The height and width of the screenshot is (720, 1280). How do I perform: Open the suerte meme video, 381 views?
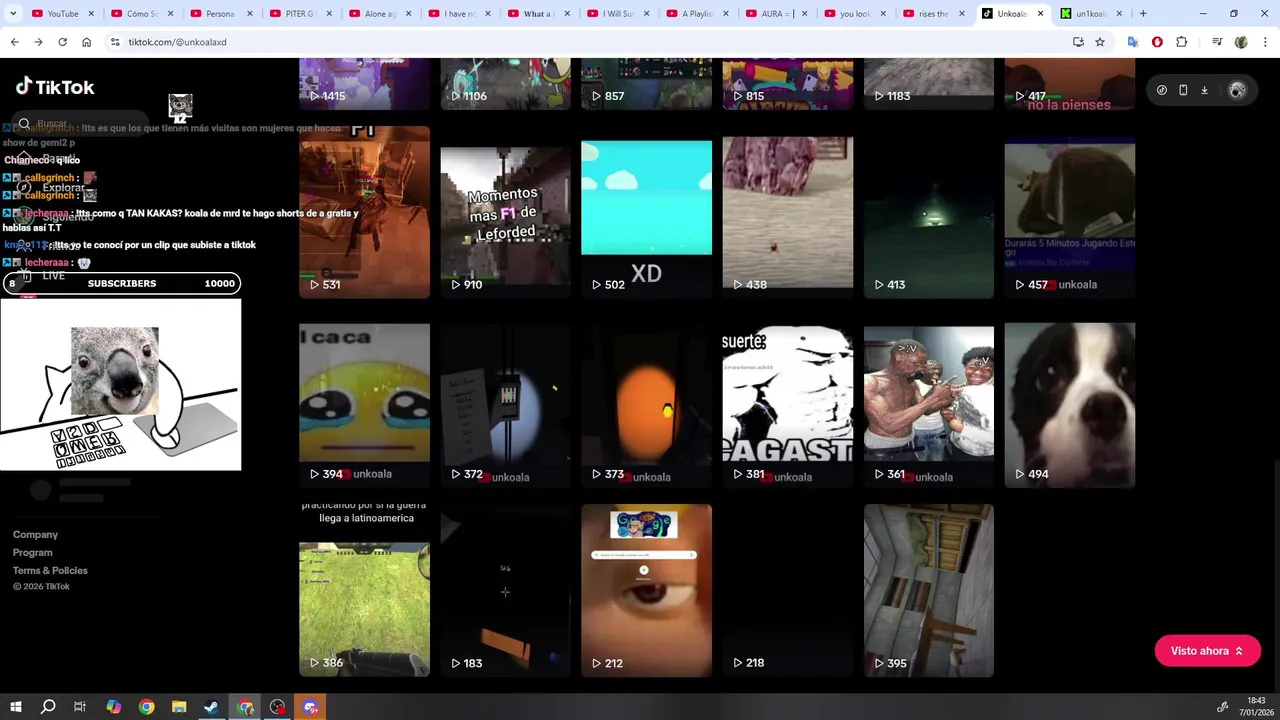point(787,401)
